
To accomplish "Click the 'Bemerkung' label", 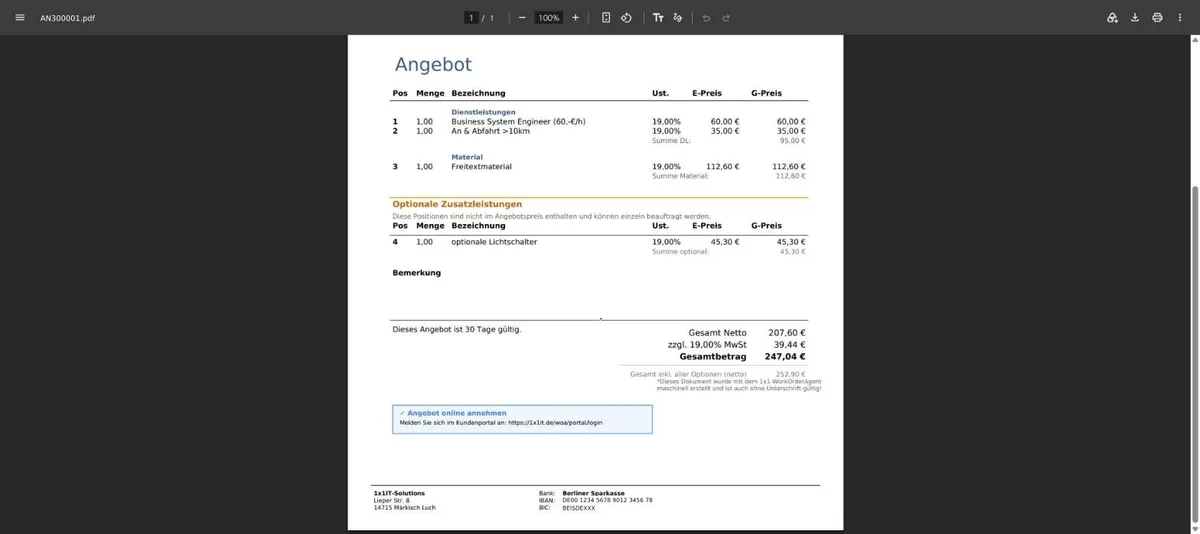I will (416, 272).
